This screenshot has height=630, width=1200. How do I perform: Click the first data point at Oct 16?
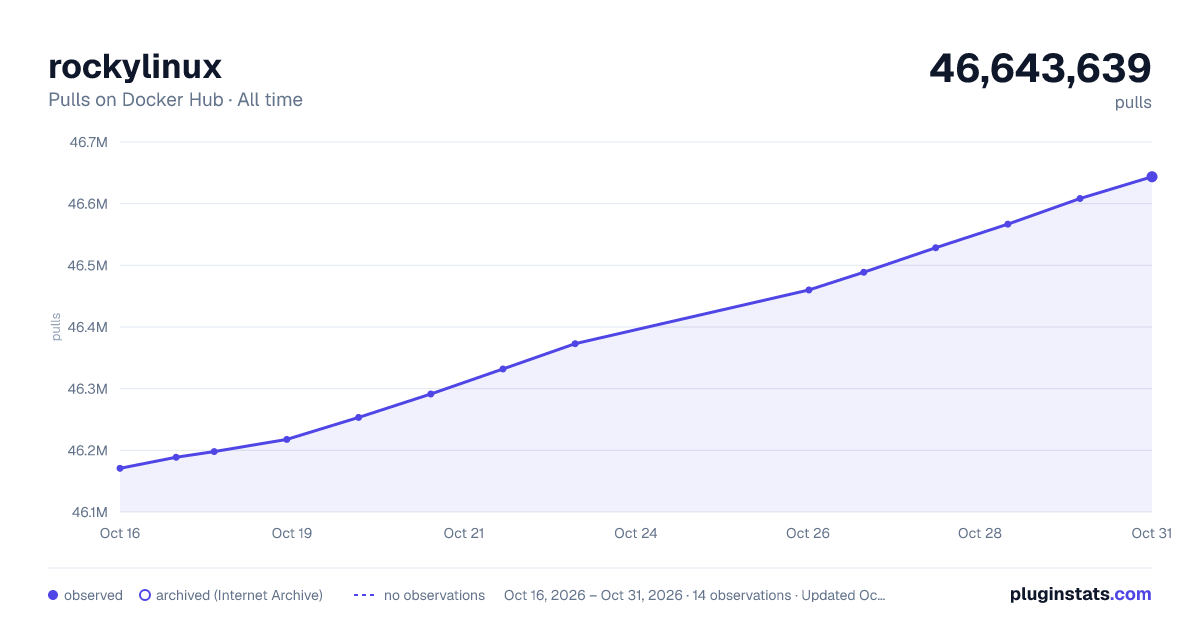pos(120,468)
